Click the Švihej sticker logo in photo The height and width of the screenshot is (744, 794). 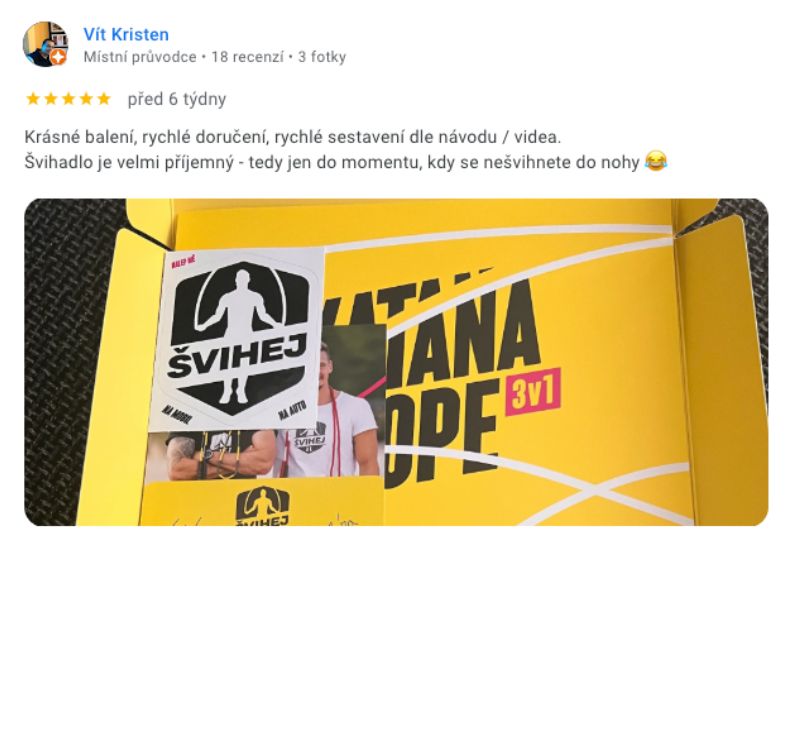(238, 338)
